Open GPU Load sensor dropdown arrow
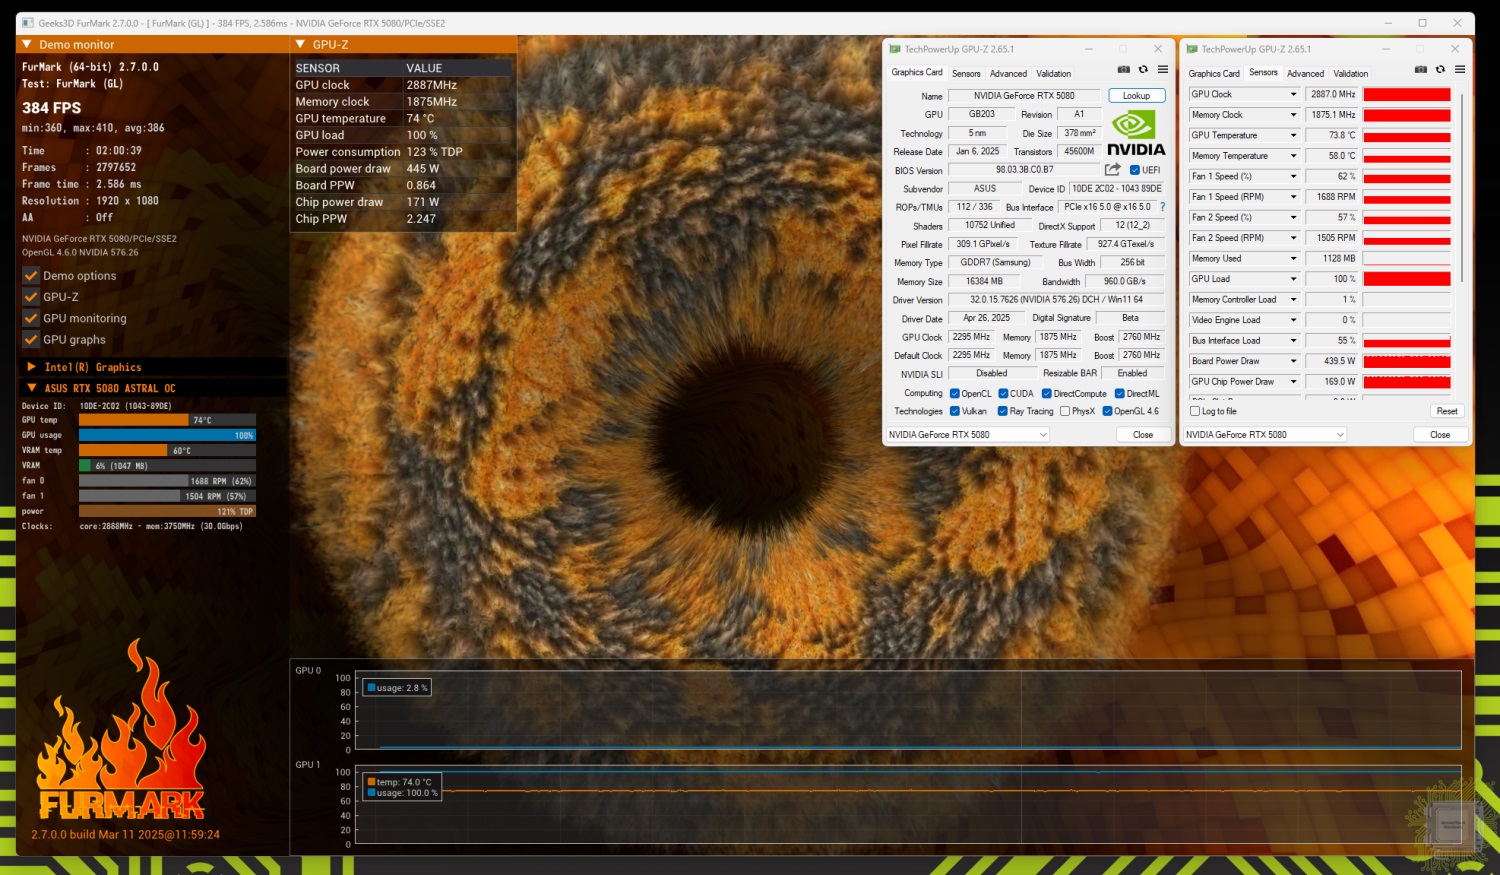Screen dimensions: 1500x875 coord(1293,279)
